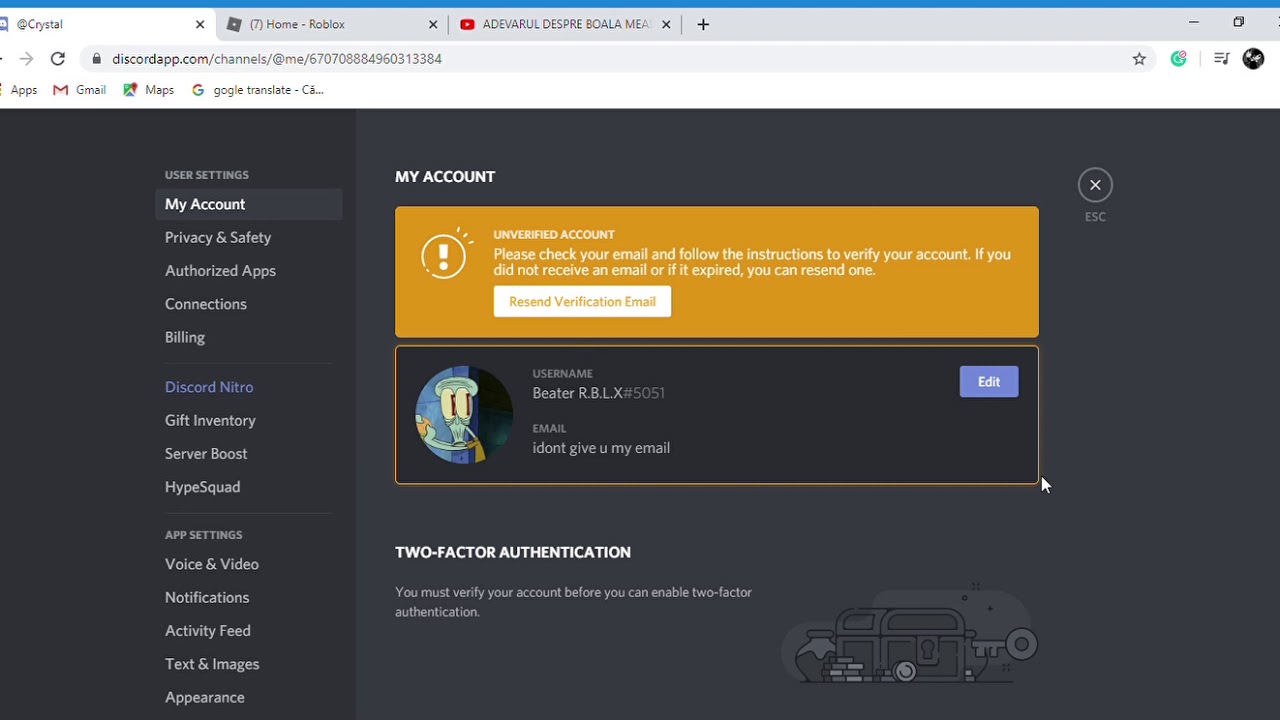Screen dimensions: 1280x720
Task: Open the Apps bookmark shortcut
Action: [19, 90]
